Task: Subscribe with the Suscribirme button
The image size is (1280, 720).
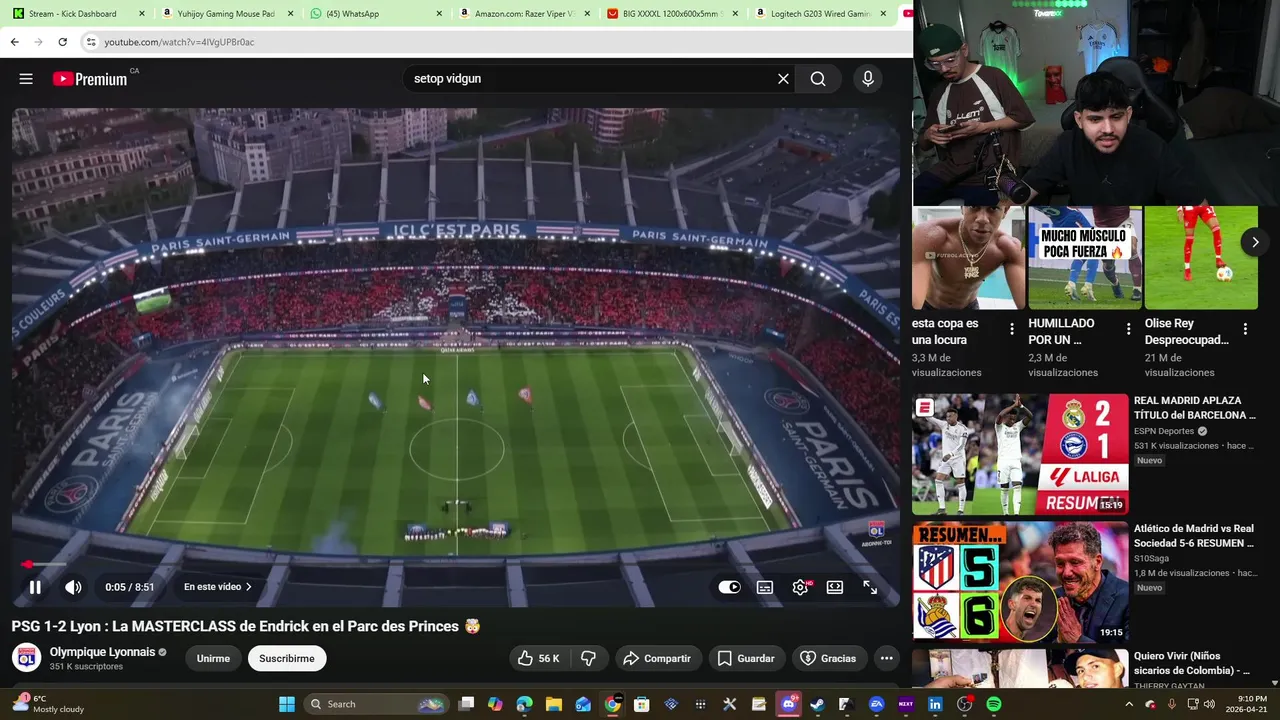Action: [287, 658]
